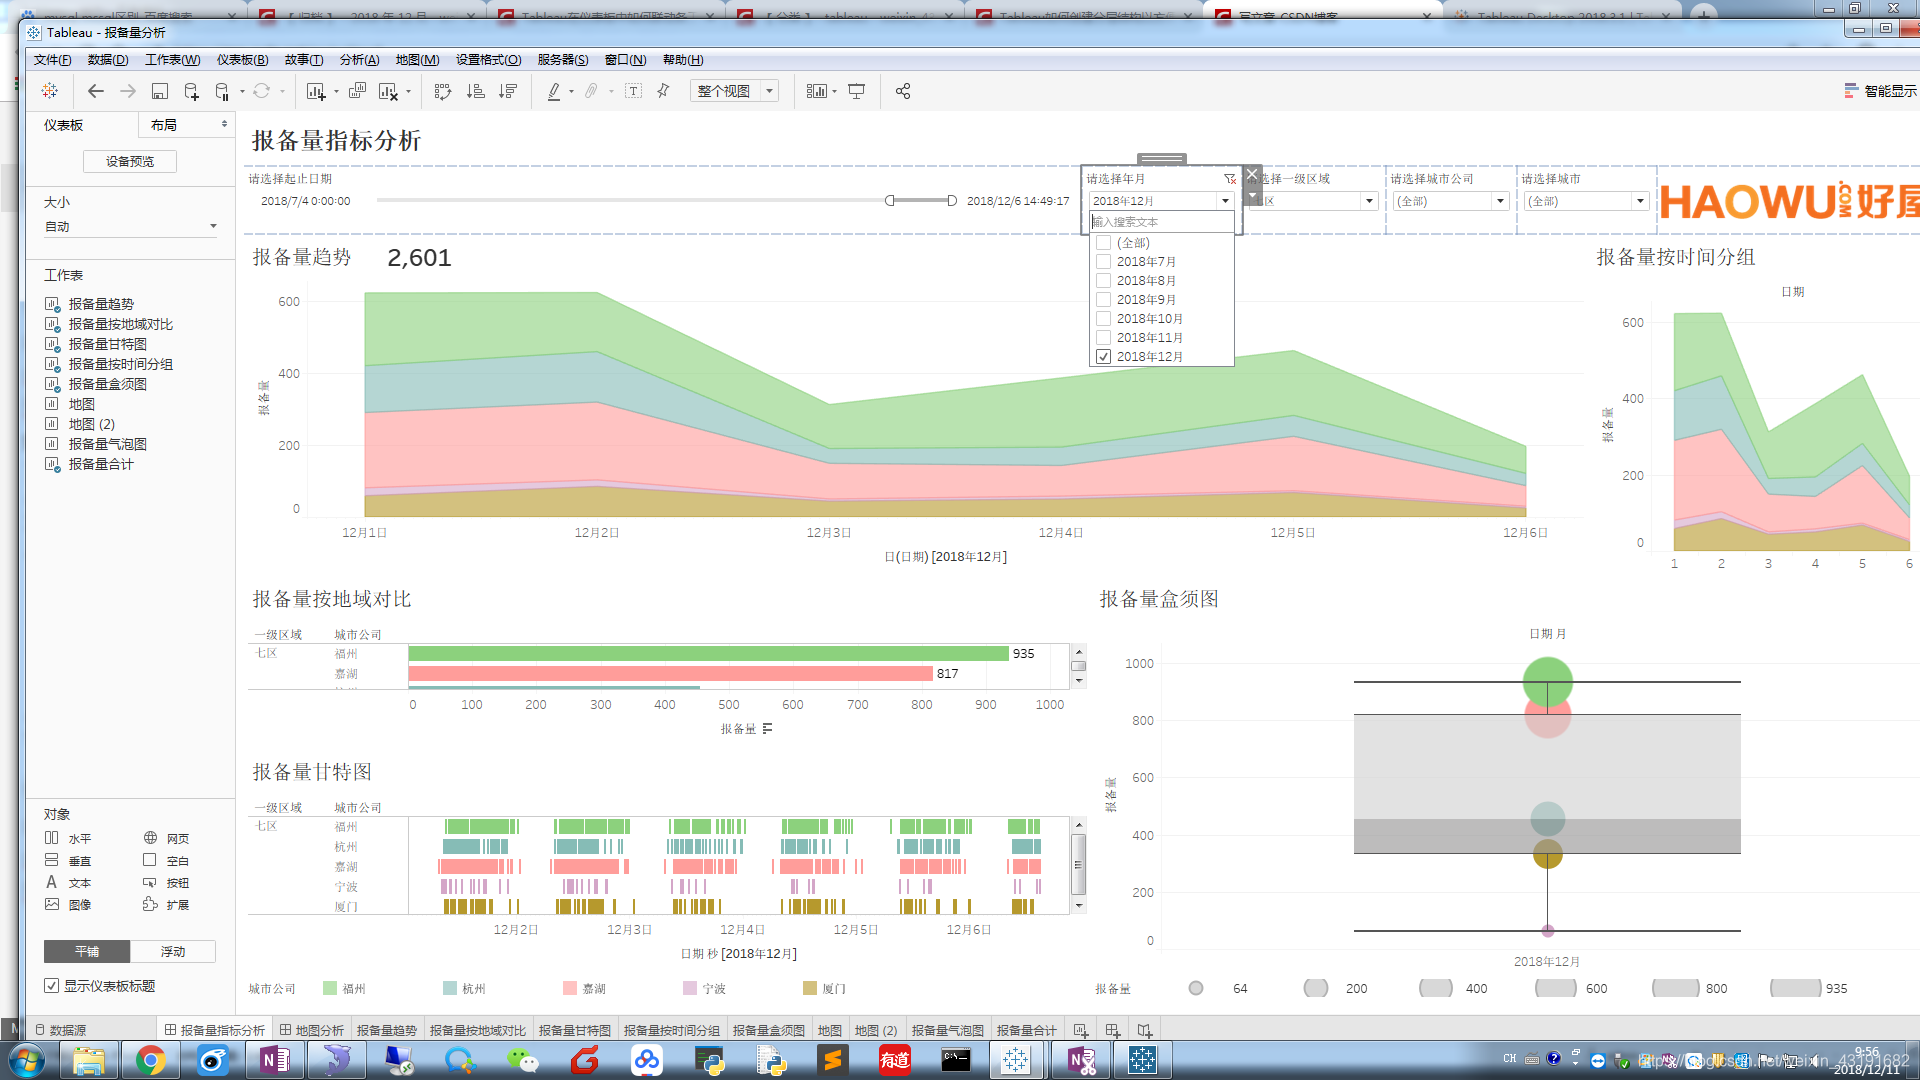Viewport: 1920px width, 1080px height.
Task: Check the 2018年7月 checkbox
Action: point(1103,262)
